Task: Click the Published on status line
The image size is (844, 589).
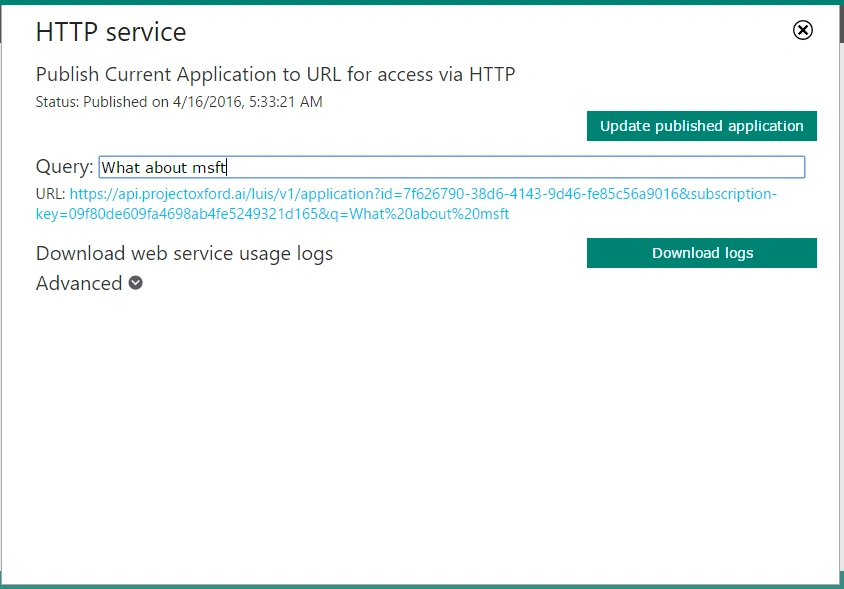Action: [x=179, y=102]
